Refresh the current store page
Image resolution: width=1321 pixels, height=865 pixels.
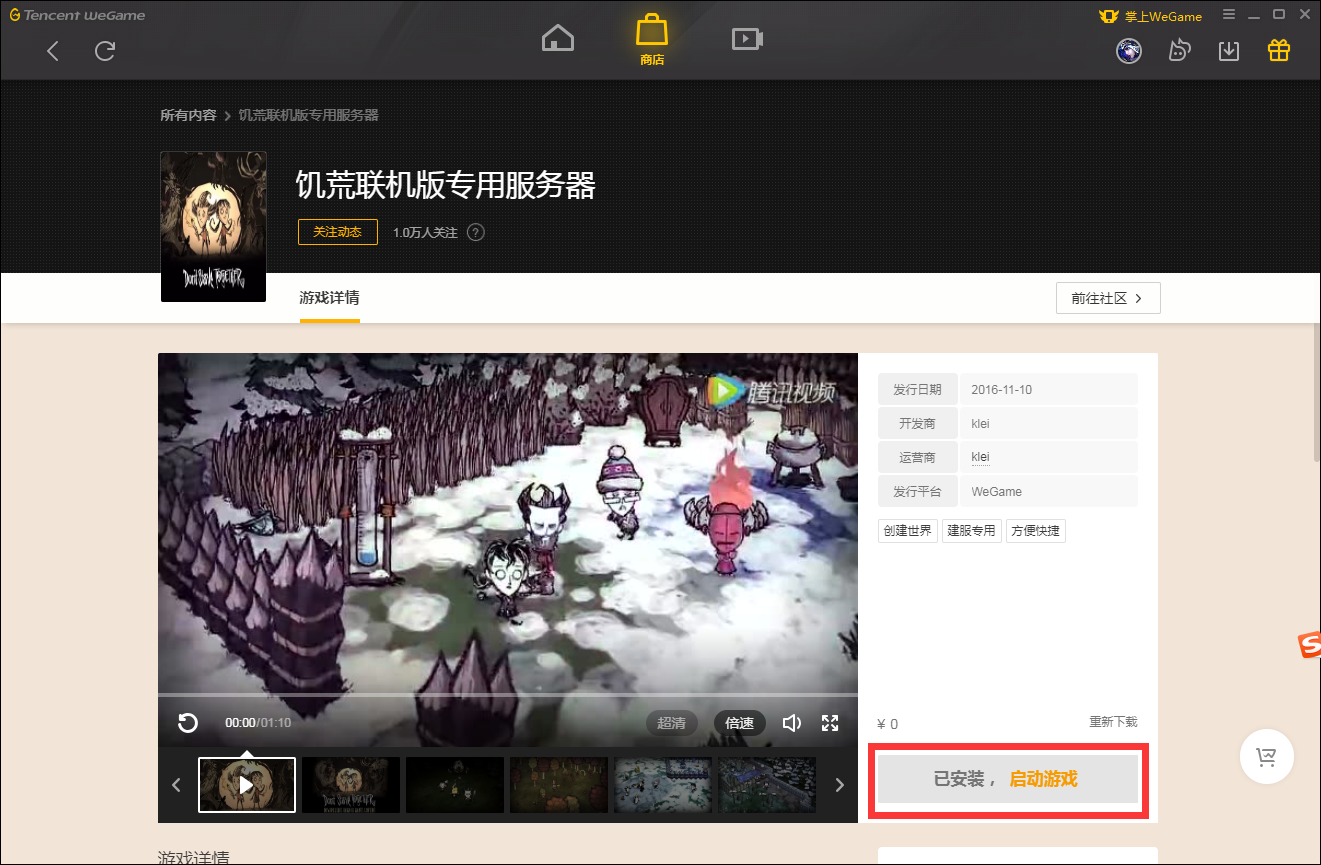point(105,51)
